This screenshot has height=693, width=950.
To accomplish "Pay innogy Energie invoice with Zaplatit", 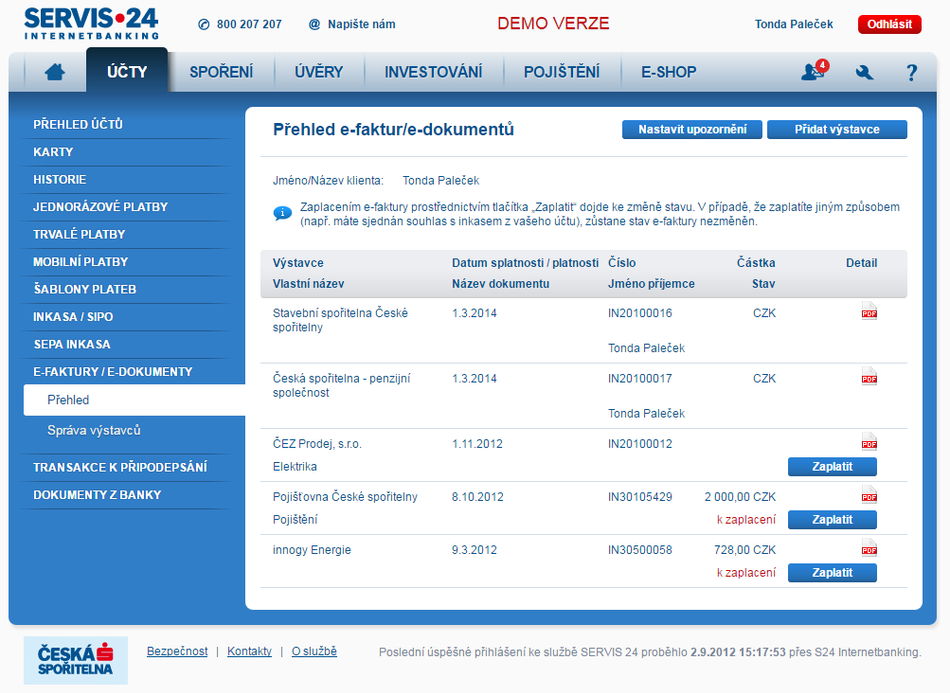I will tap(832, 572).
